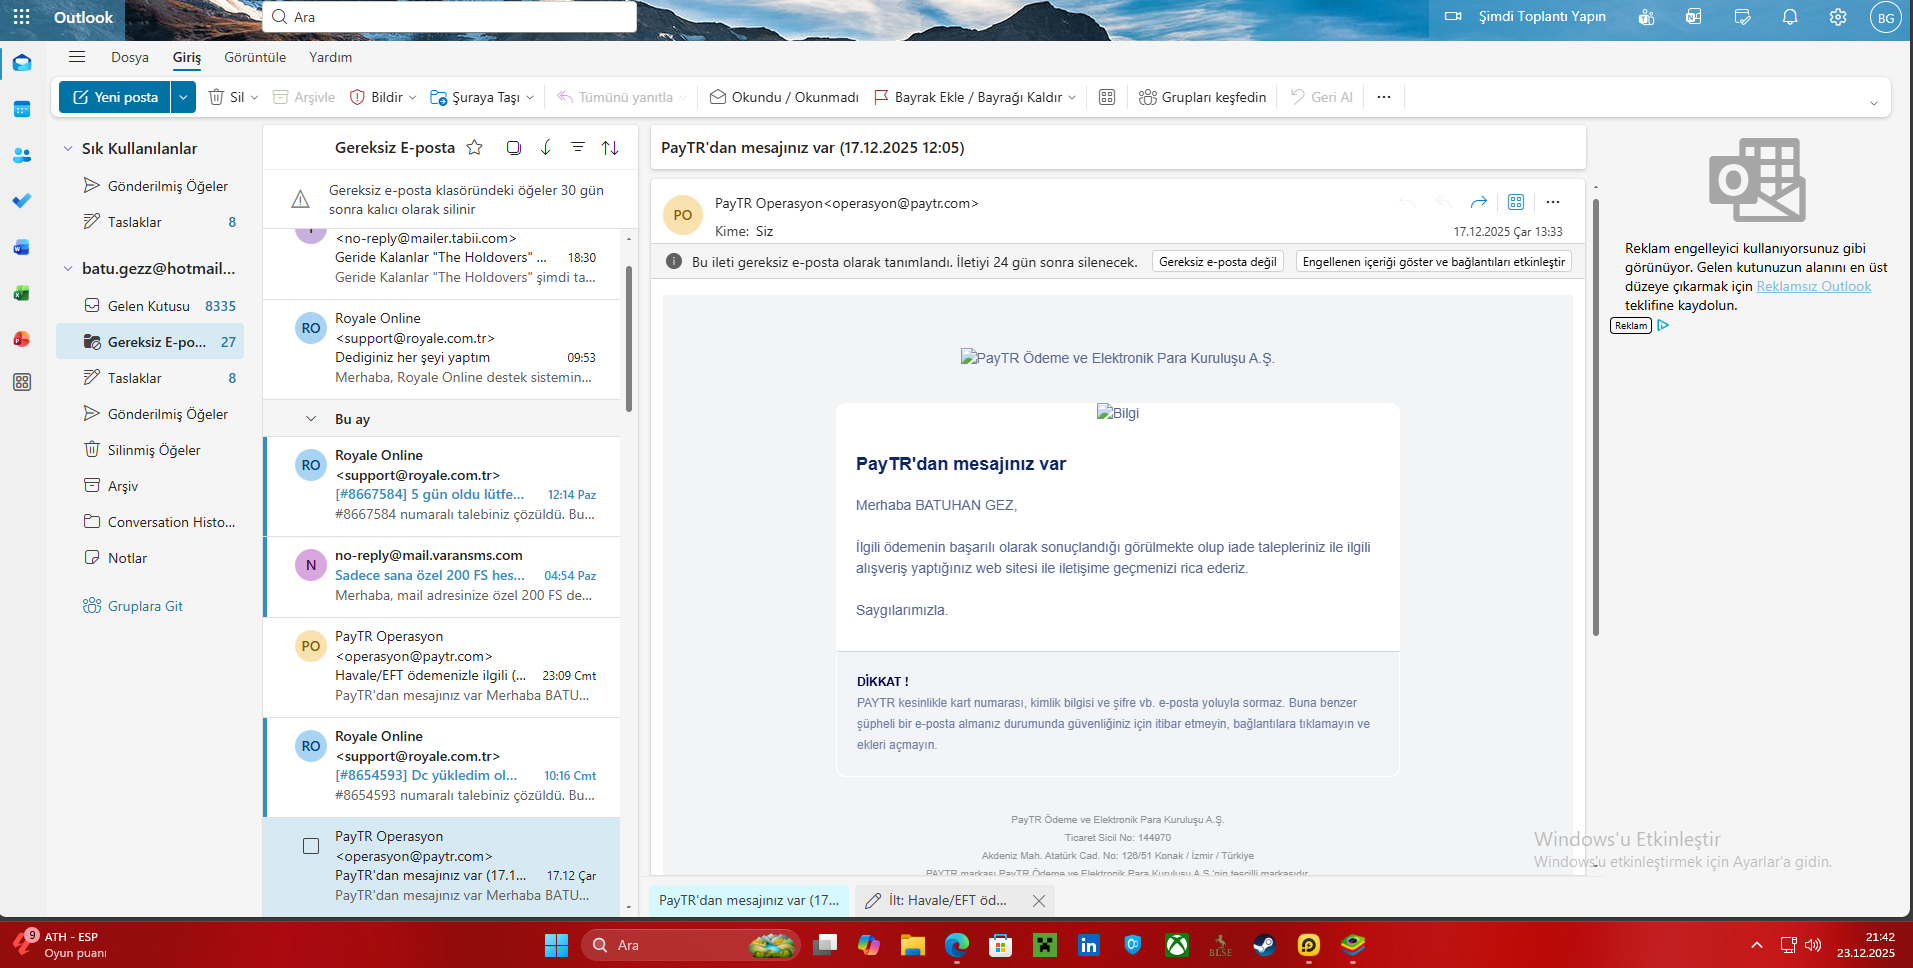The image size is (1913, 968).
Task: Switch to the Giriş ribbon tab
Action: click(187, 57)
